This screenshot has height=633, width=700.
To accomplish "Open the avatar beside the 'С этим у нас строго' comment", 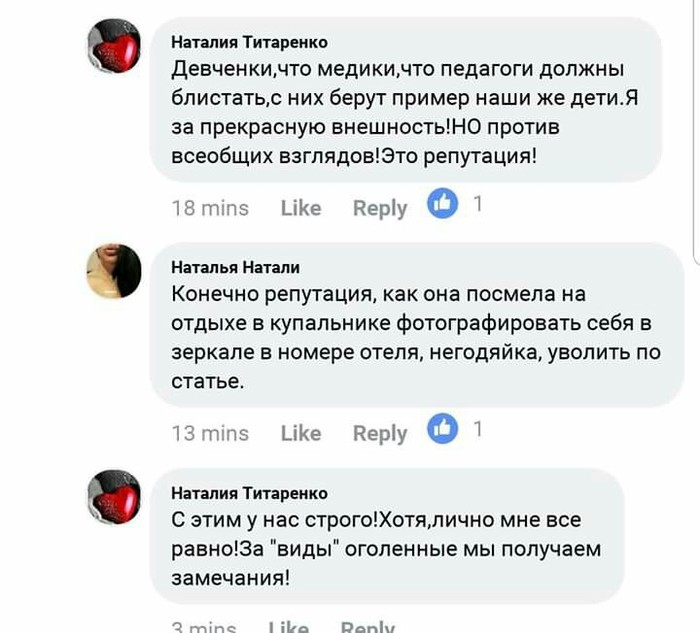I will tap(114, 496).
